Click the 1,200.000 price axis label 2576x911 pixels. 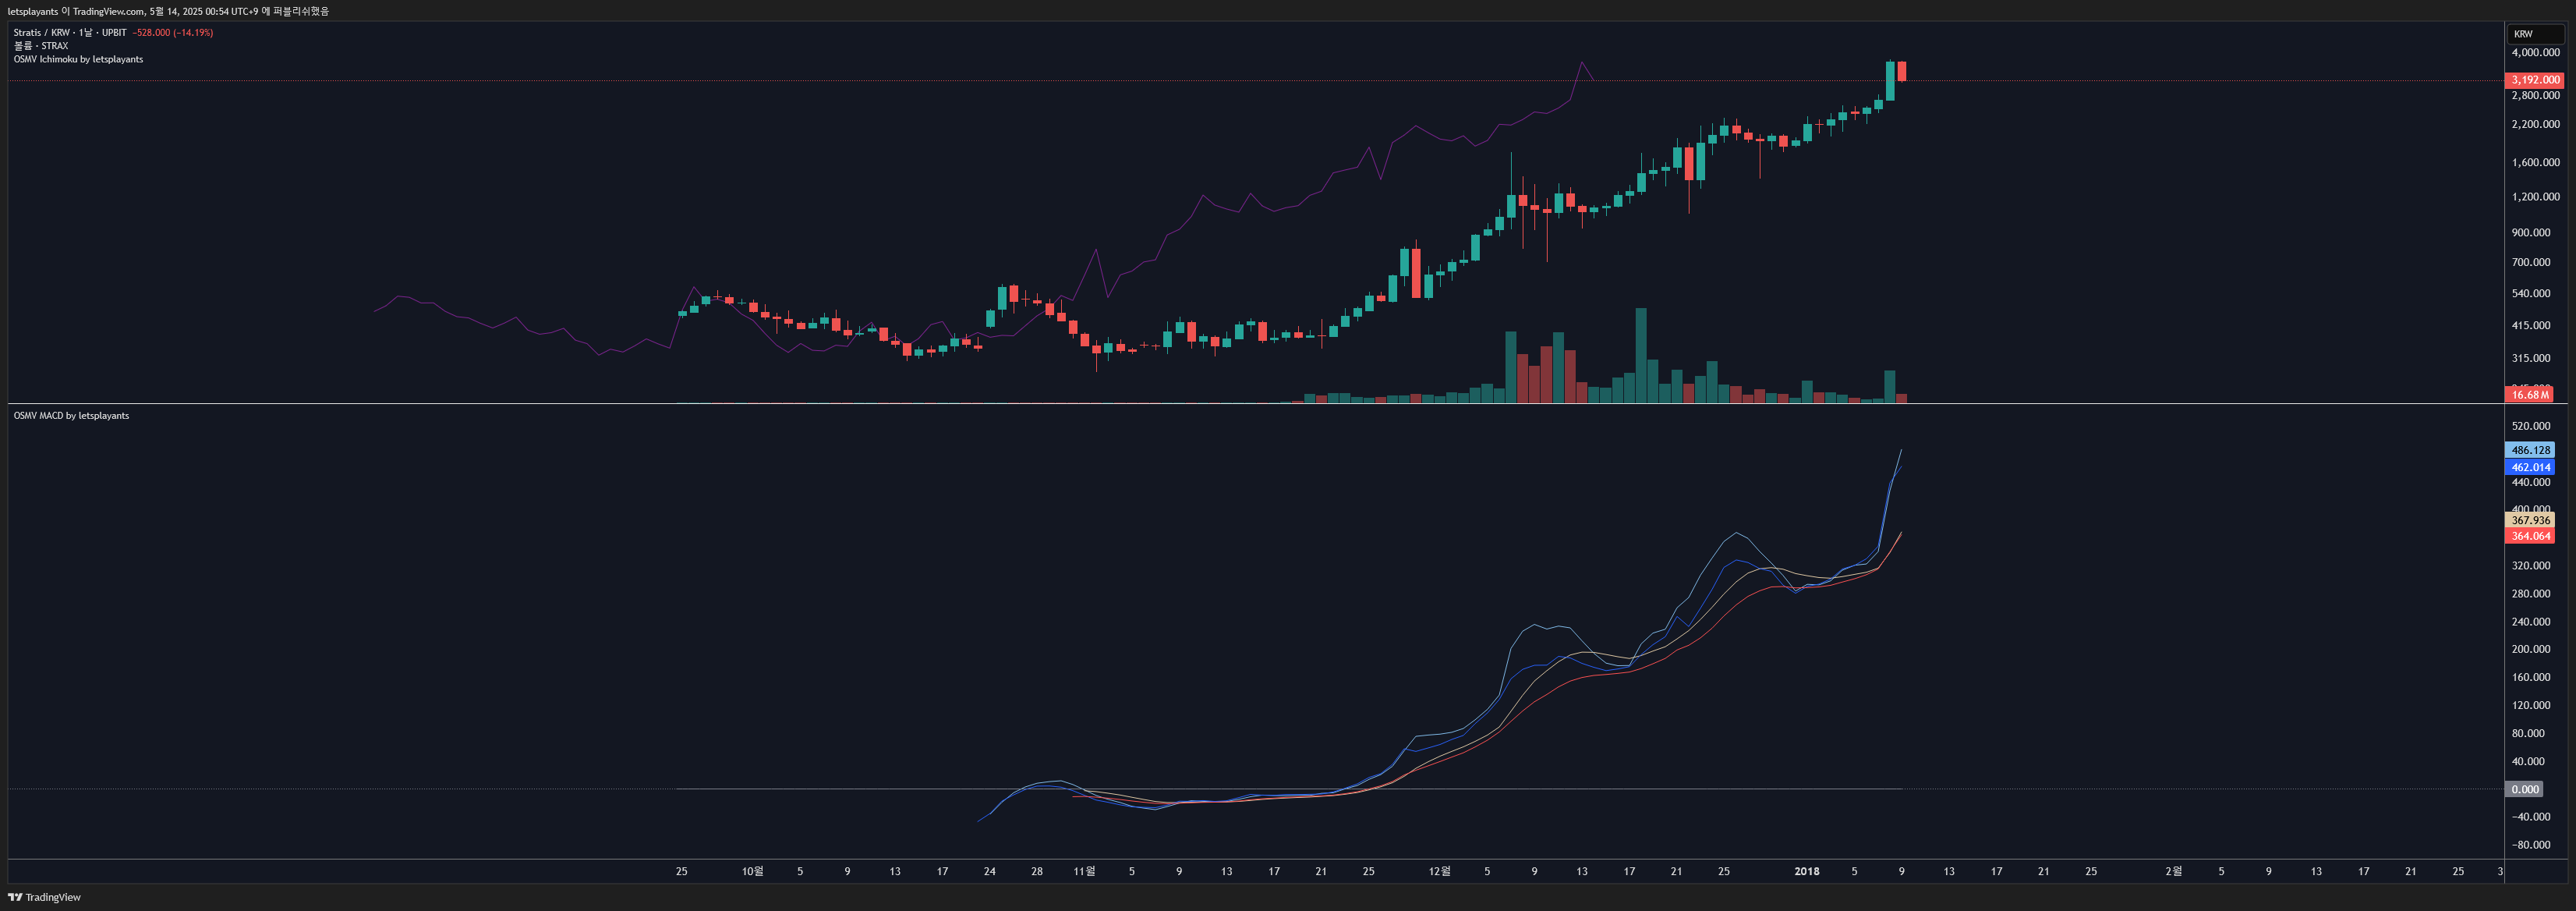(2535, 197)
